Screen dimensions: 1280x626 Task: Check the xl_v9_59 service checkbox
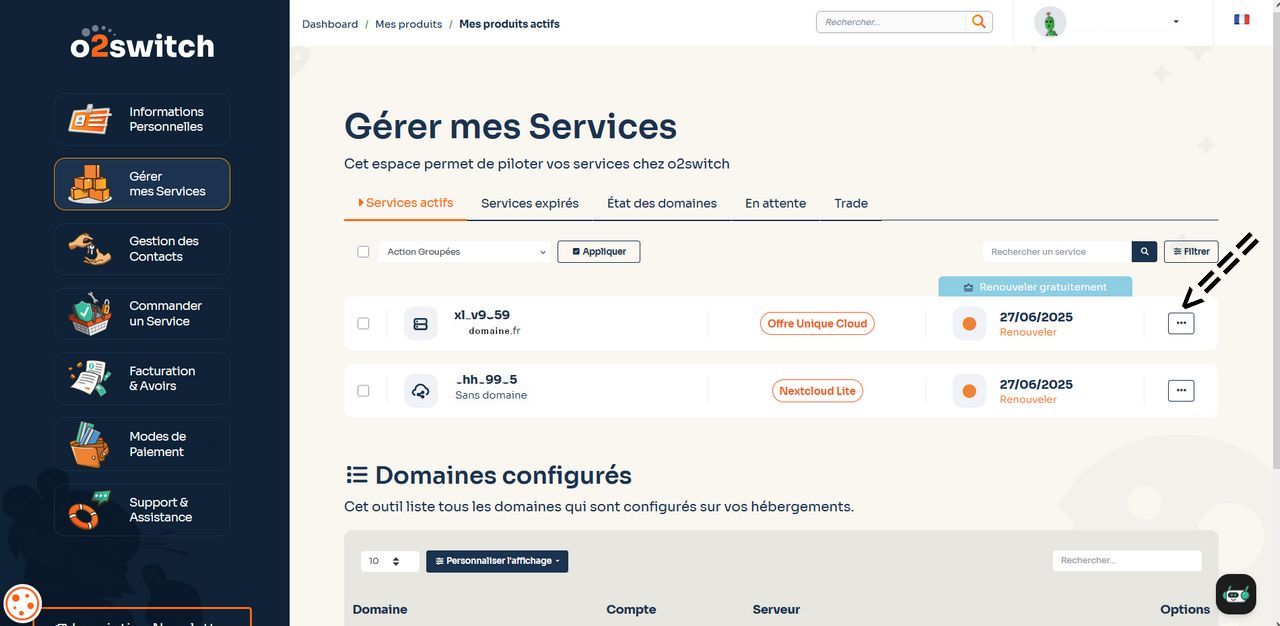point(363,323)
